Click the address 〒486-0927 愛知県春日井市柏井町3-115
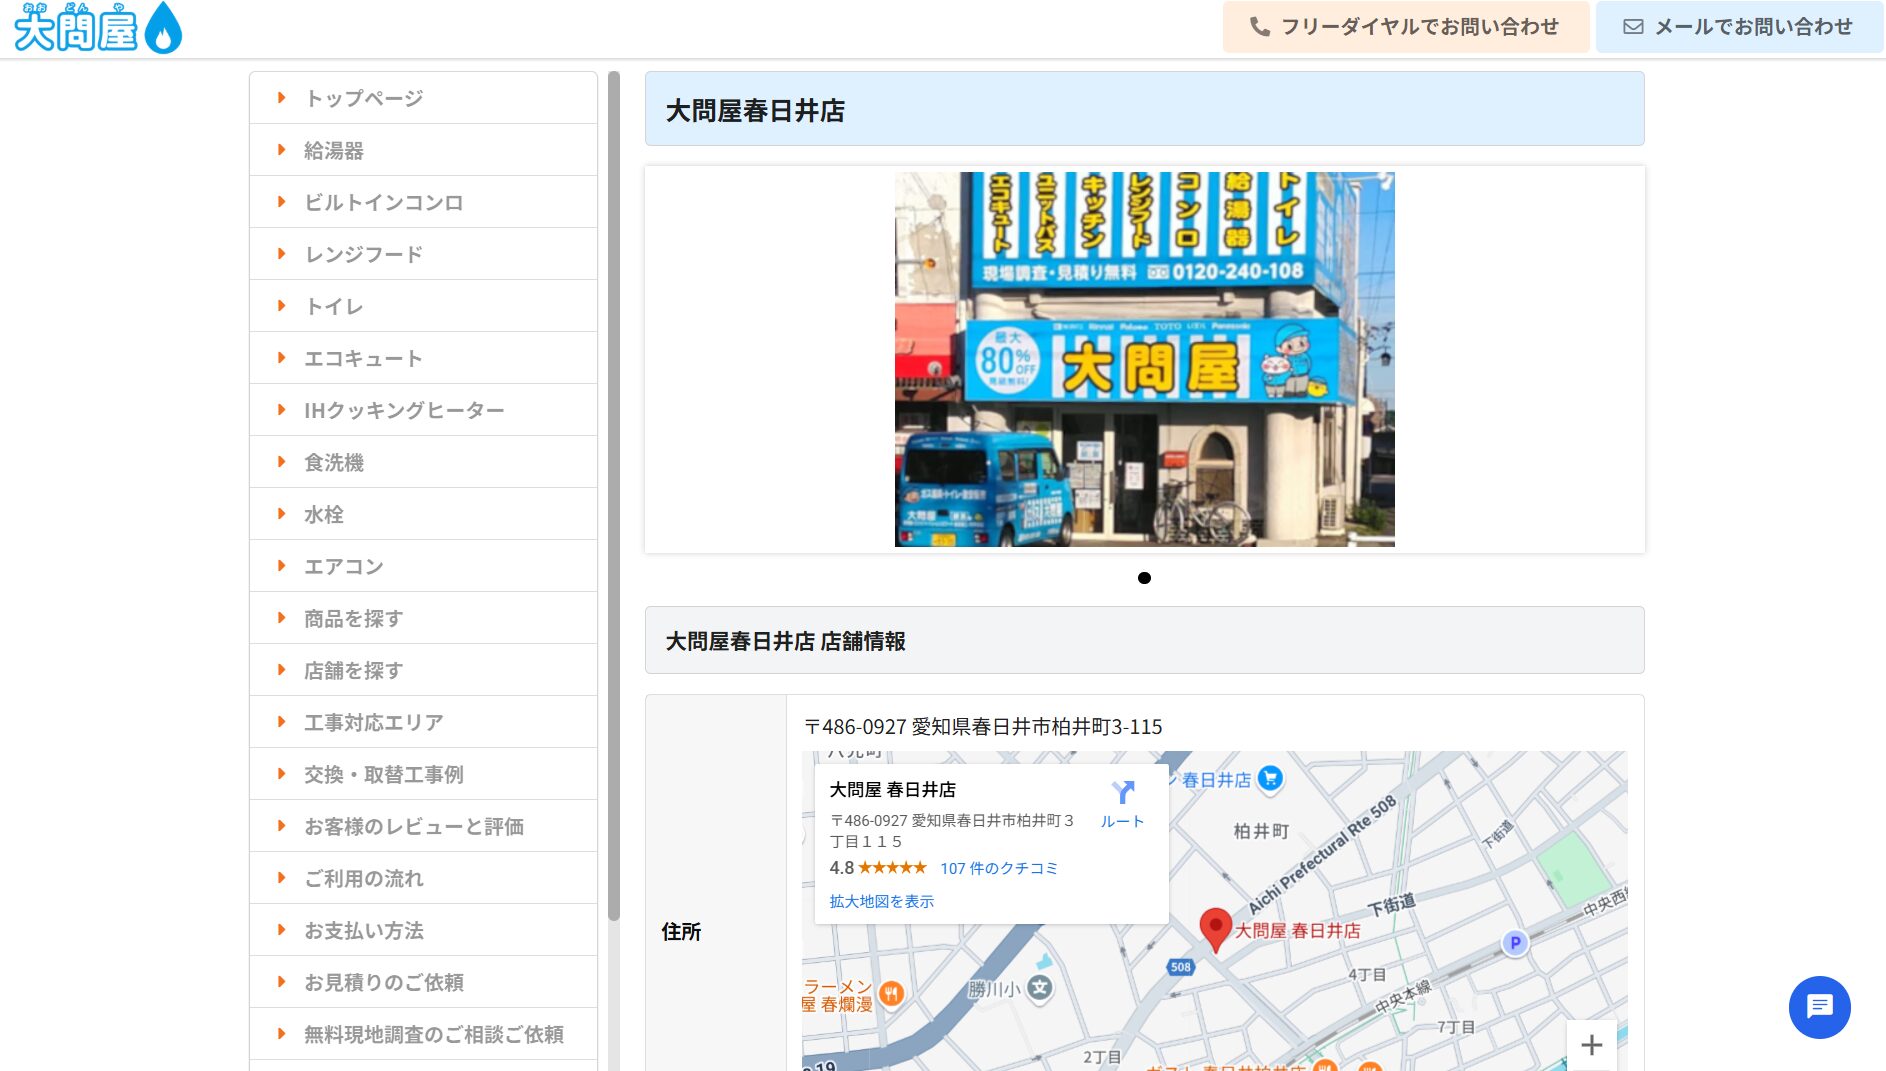Image resolution: width=1886 pixels, height=1071 pixels. 983,727
